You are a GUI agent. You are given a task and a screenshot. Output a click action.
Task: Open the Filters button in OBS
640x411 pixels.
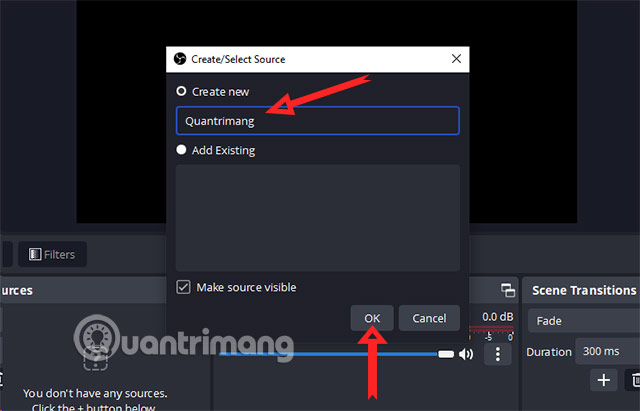tap(52, 254)
